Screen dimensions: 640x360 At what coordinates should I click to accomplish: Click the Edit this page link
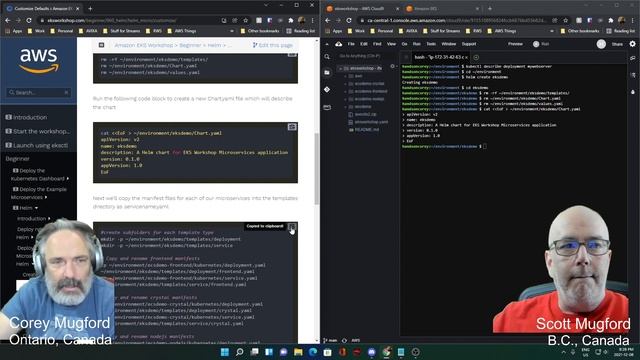click(272, 45)
